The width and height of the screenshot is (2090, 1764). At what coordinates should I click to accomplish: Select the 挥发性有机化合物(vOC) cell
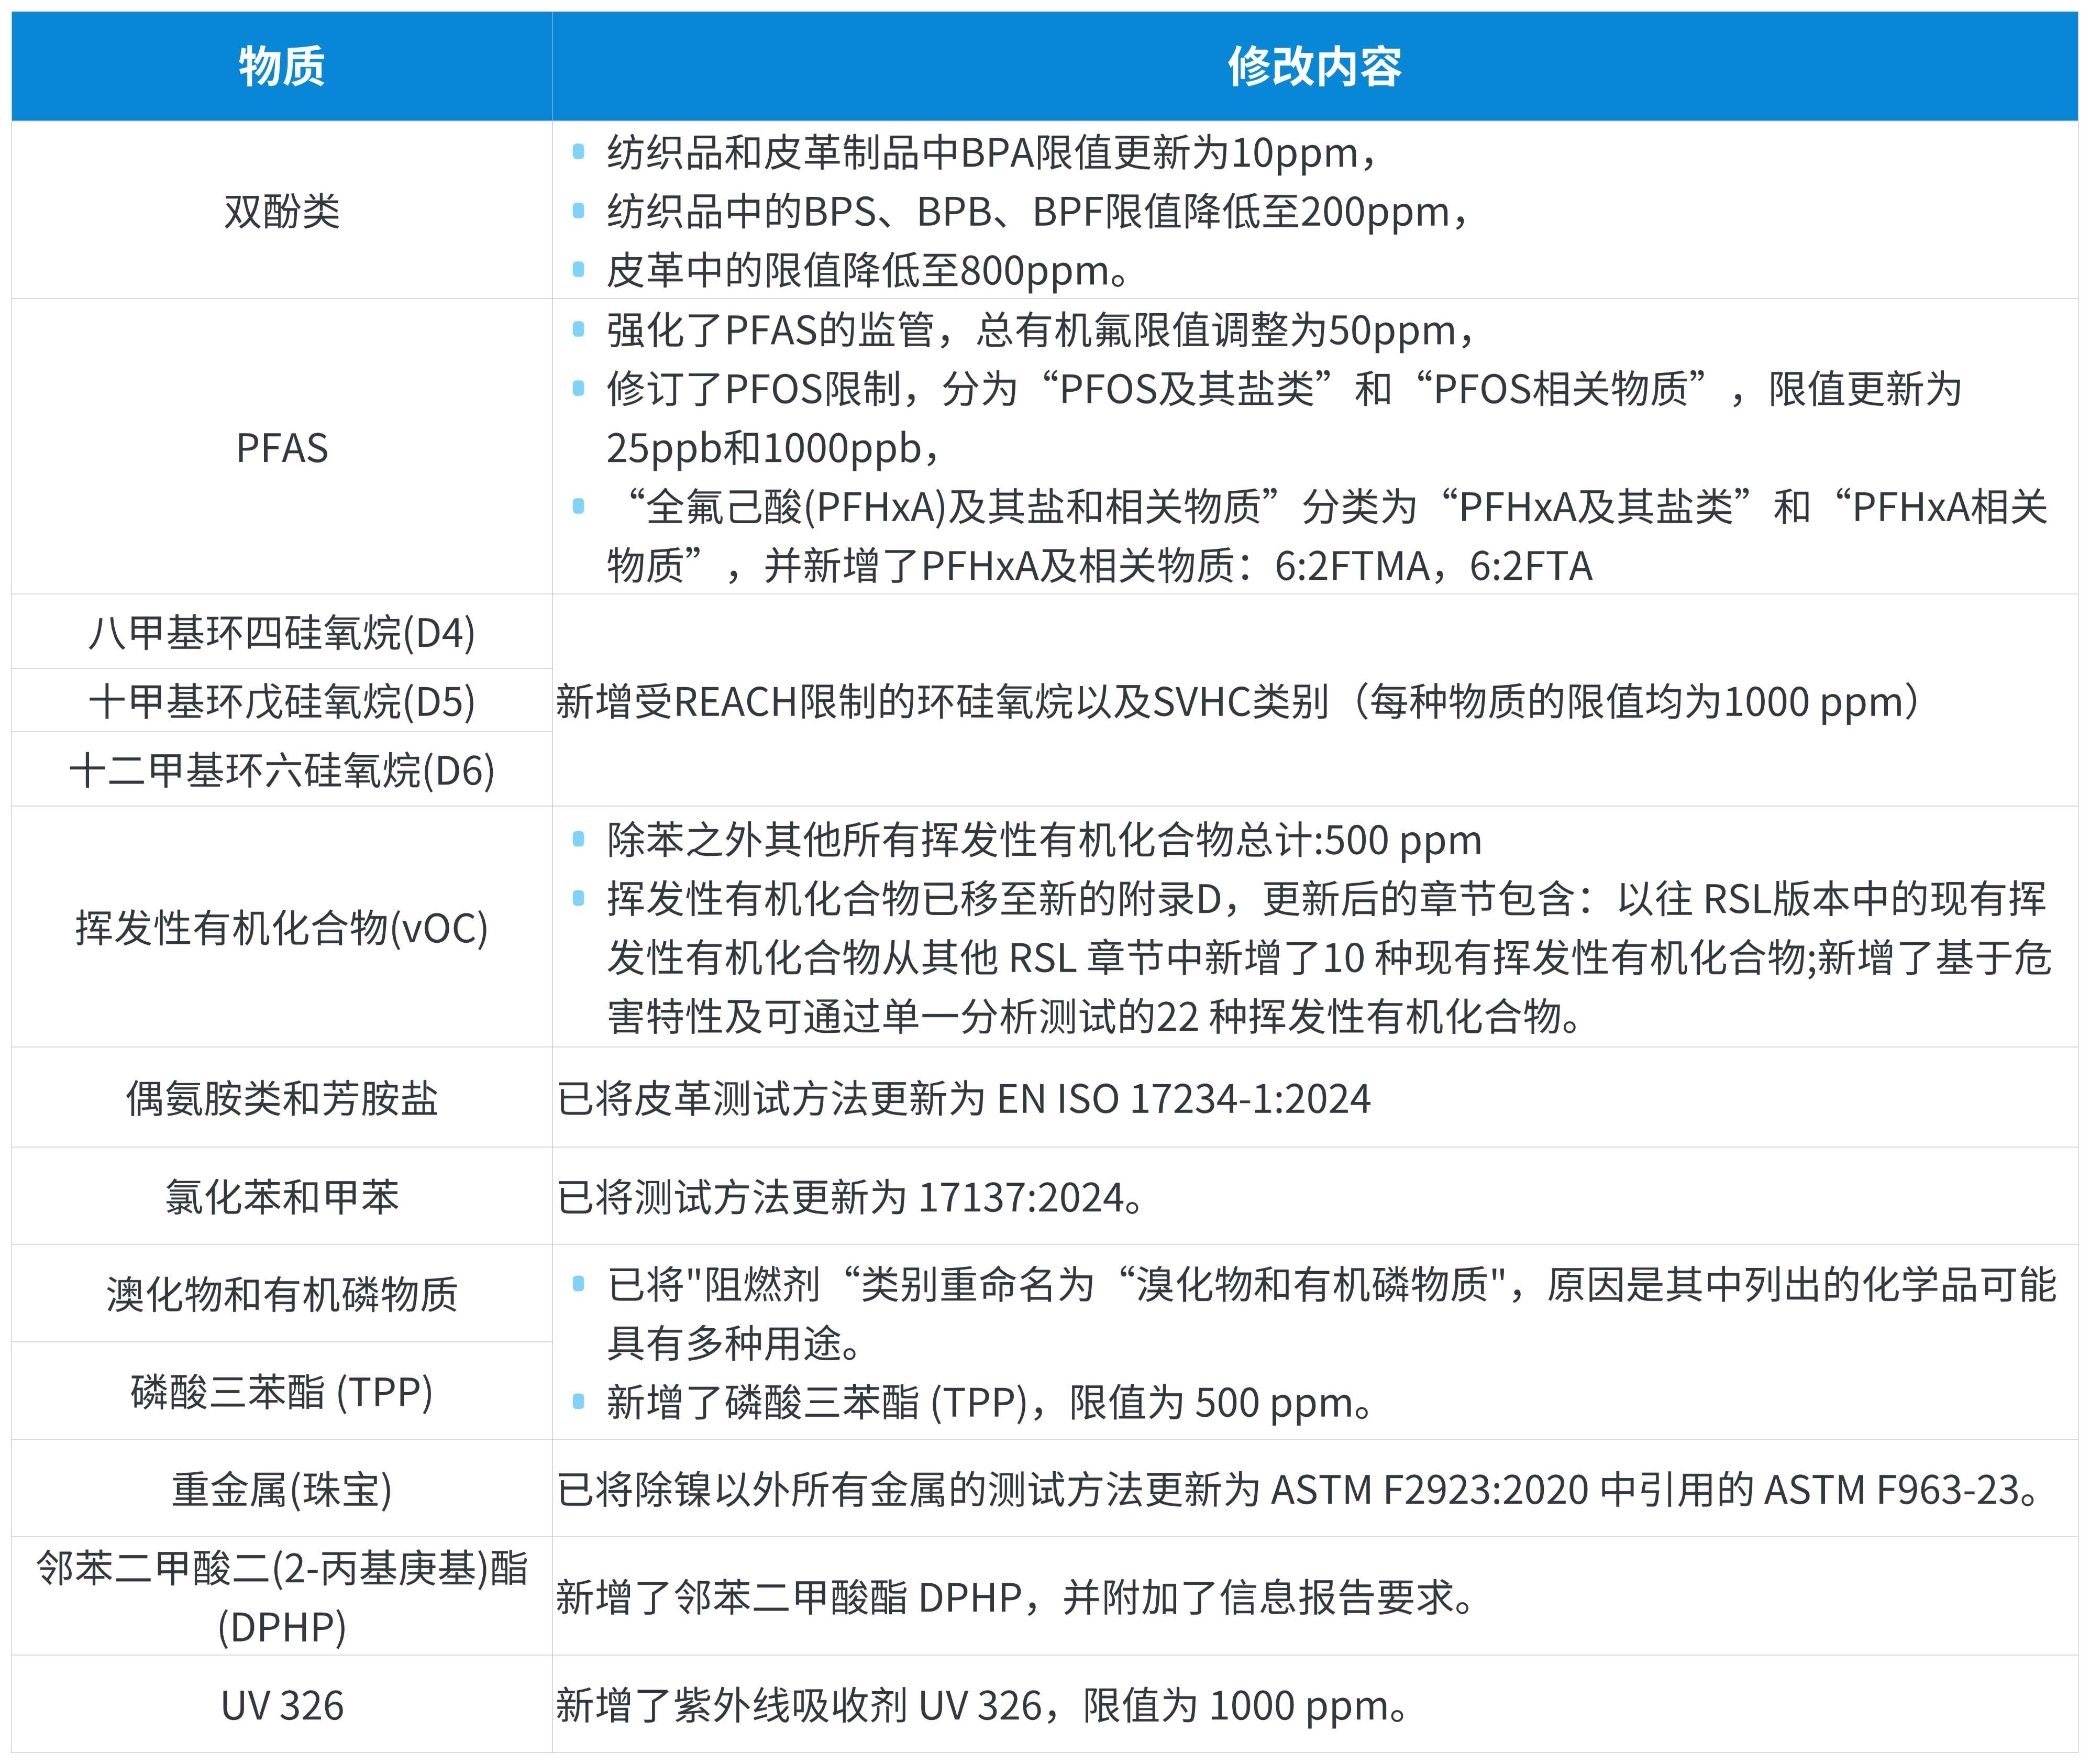[x=282, y=927]
